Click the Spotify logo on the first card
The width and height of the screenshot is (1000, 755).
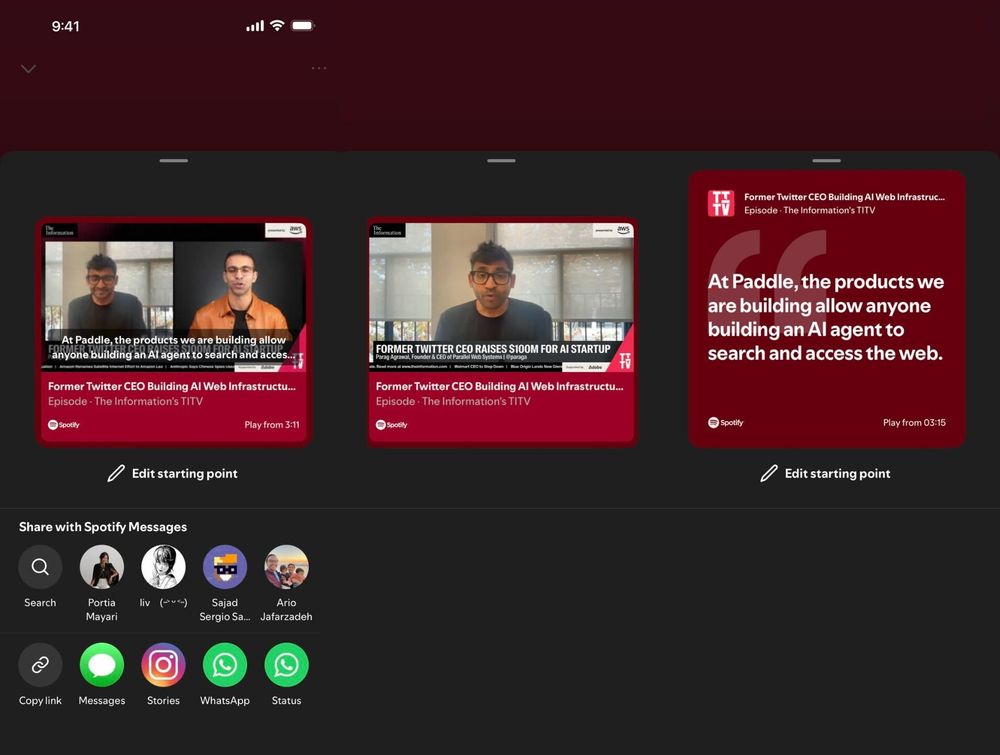[x=64, y=424]
